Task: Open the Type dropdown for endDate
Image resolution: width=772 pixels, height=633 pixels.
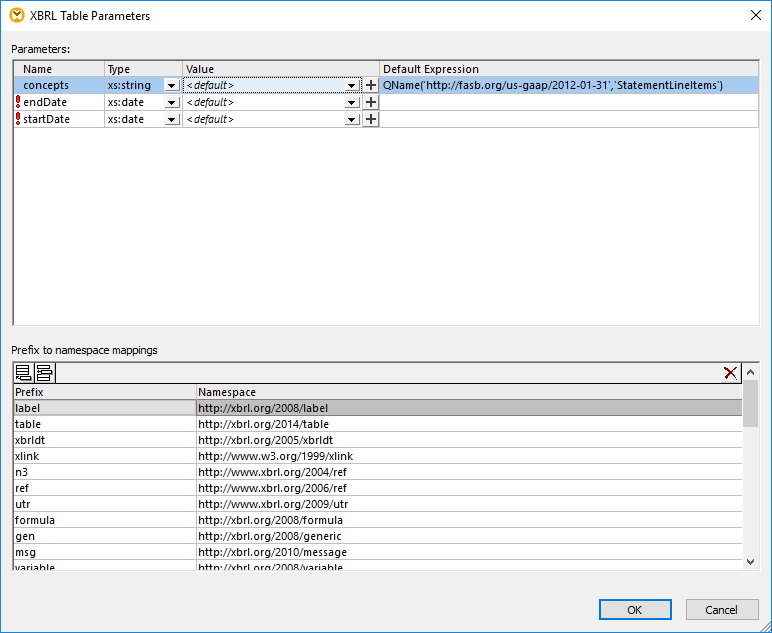Action: coord(172,103)
